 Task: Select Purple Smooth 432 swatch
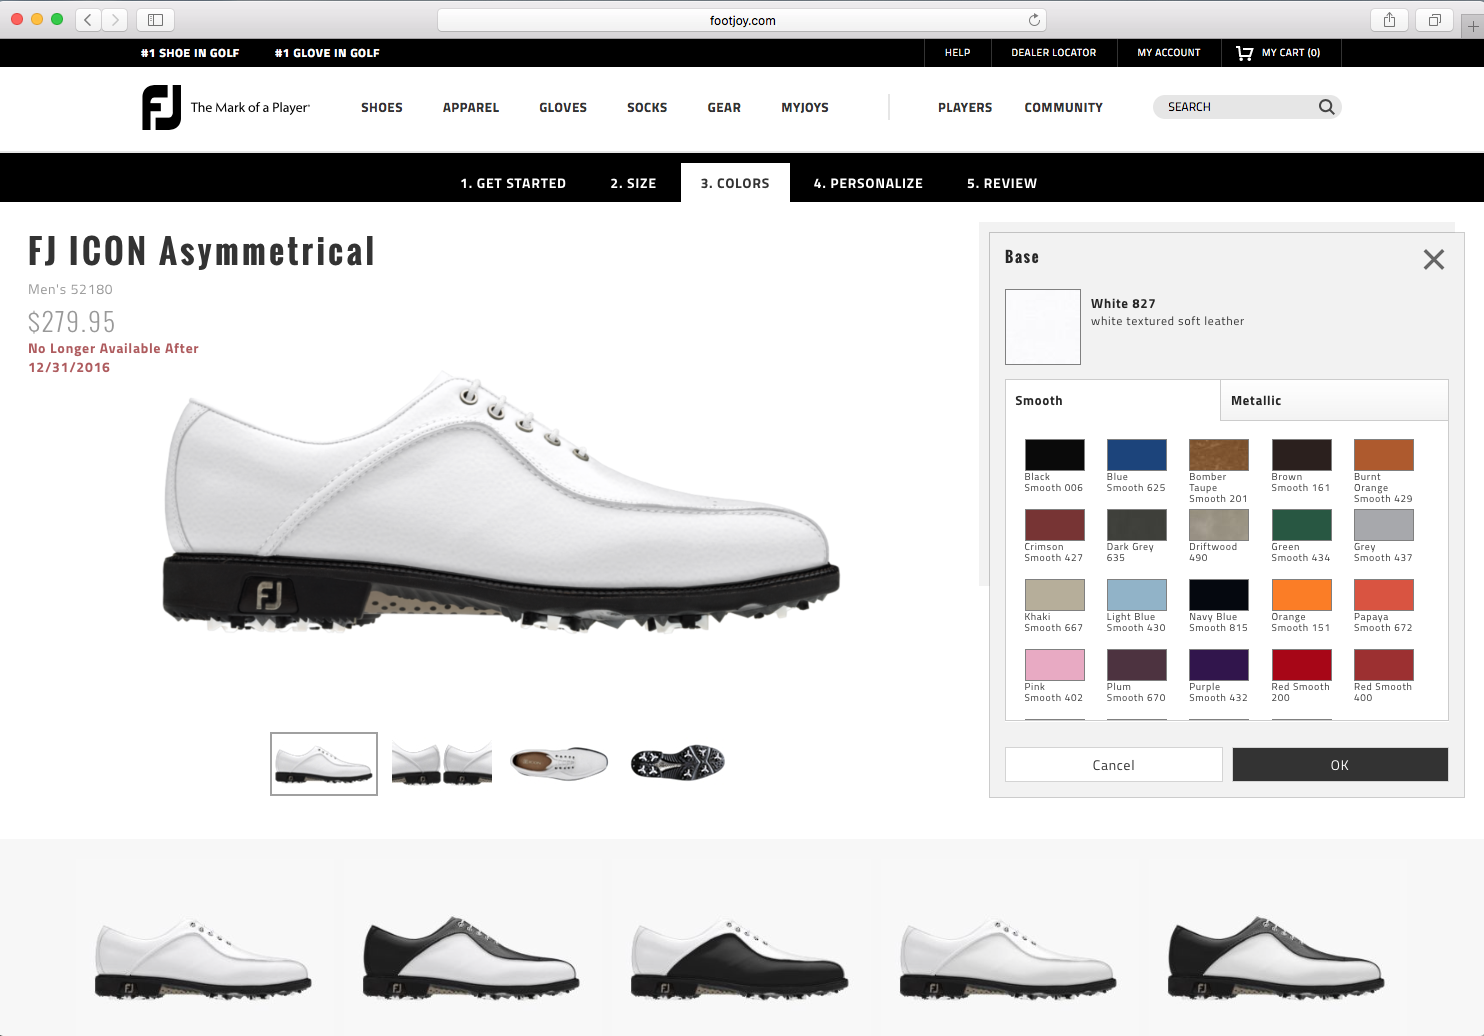[x=1218, y=665]
